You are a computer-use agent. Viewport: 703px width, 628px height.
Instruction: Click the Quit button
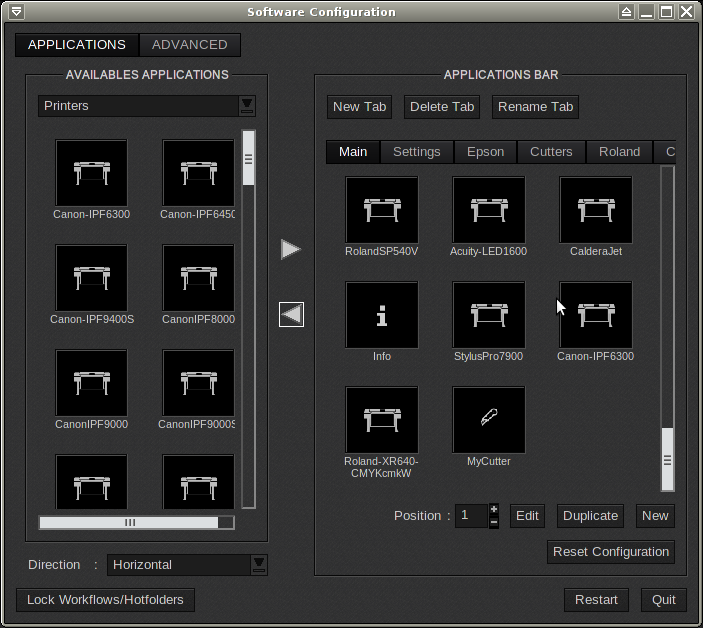(664, 600)
